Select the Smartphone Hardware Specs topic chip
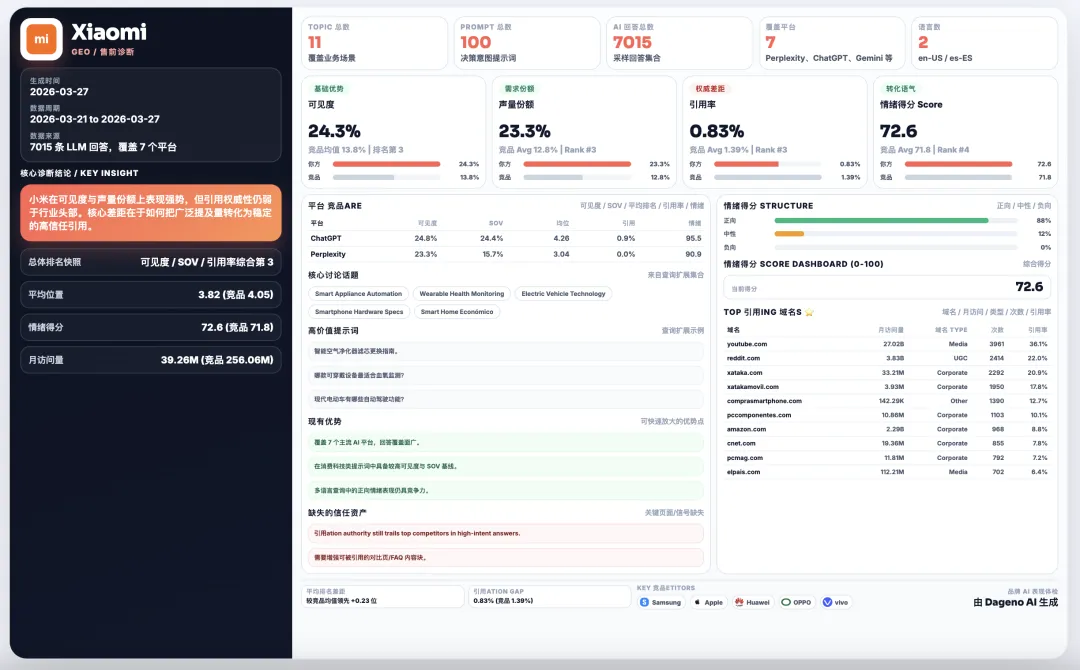This screenshot has height=670, width=1080. pyautogui.click(x=359, y=312)
